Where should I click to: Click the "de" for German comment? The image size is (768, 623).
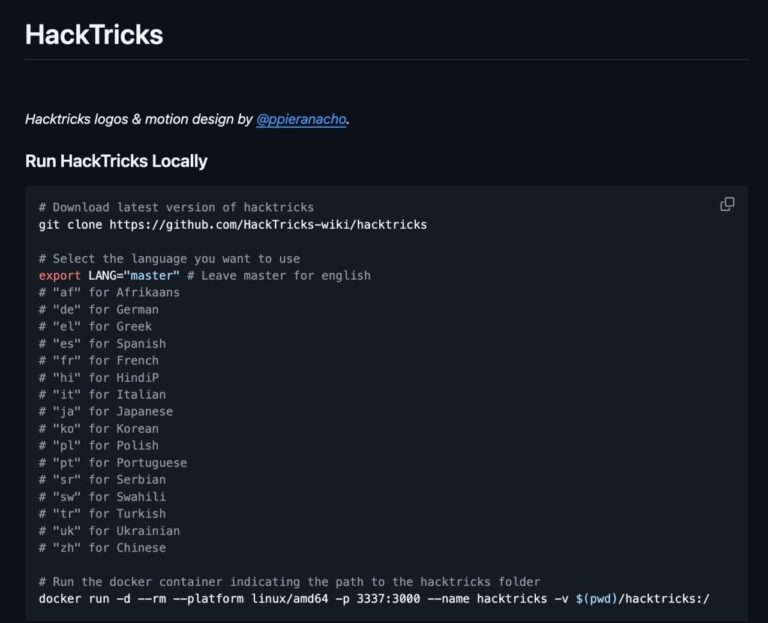pyautogui.click(x=99, y=310)
